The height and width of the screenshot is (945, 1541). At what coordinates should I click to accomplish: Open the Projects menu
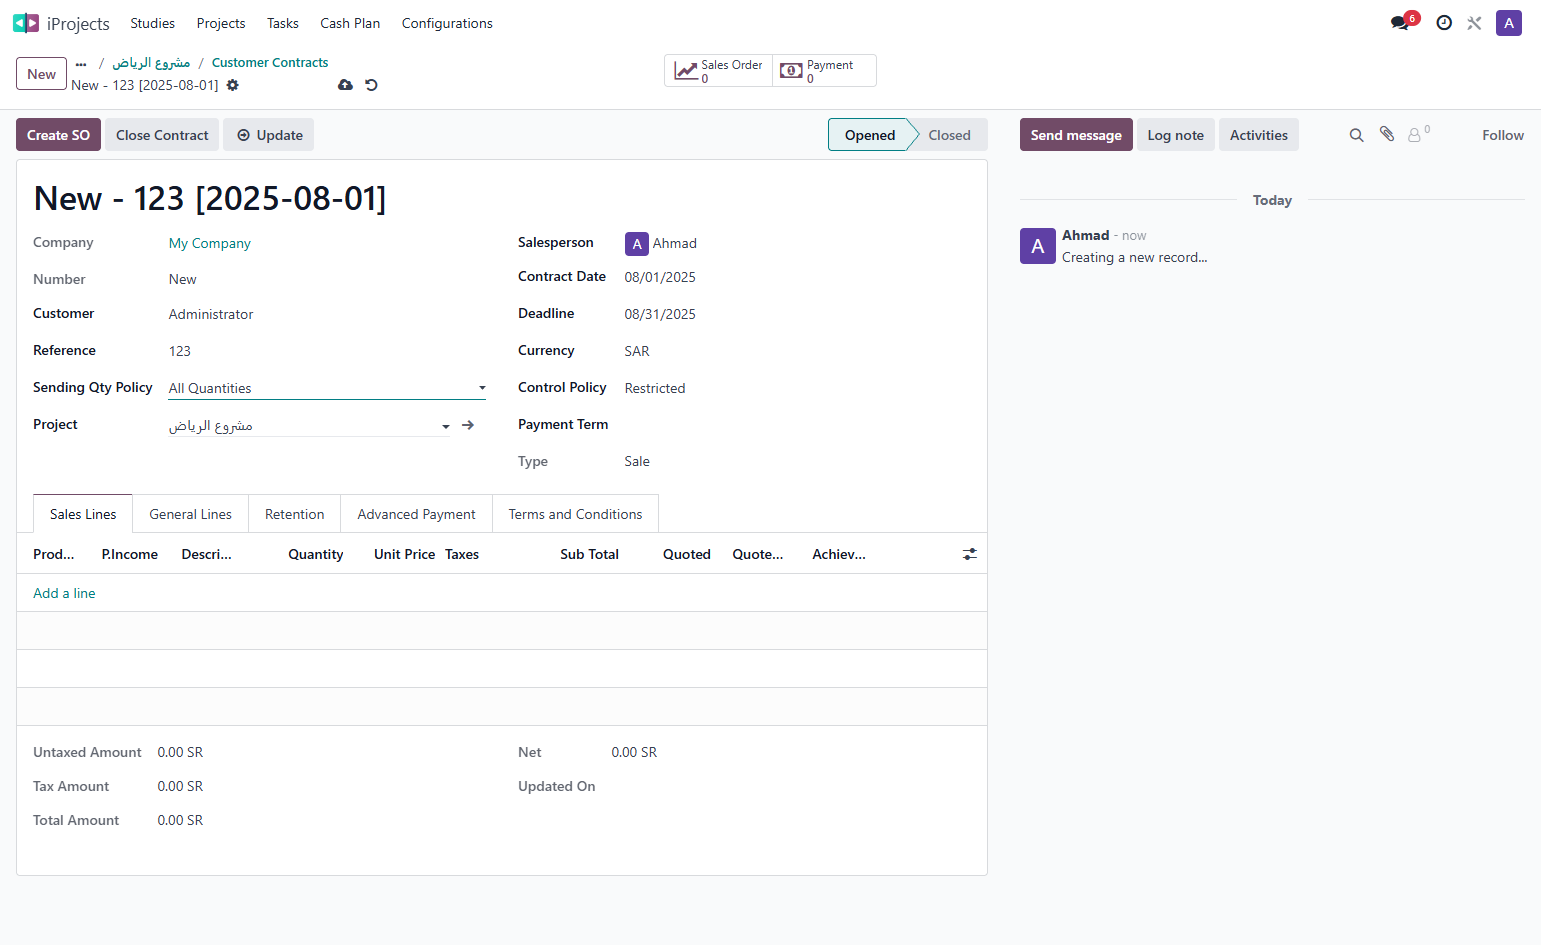(x=221, y=23)
